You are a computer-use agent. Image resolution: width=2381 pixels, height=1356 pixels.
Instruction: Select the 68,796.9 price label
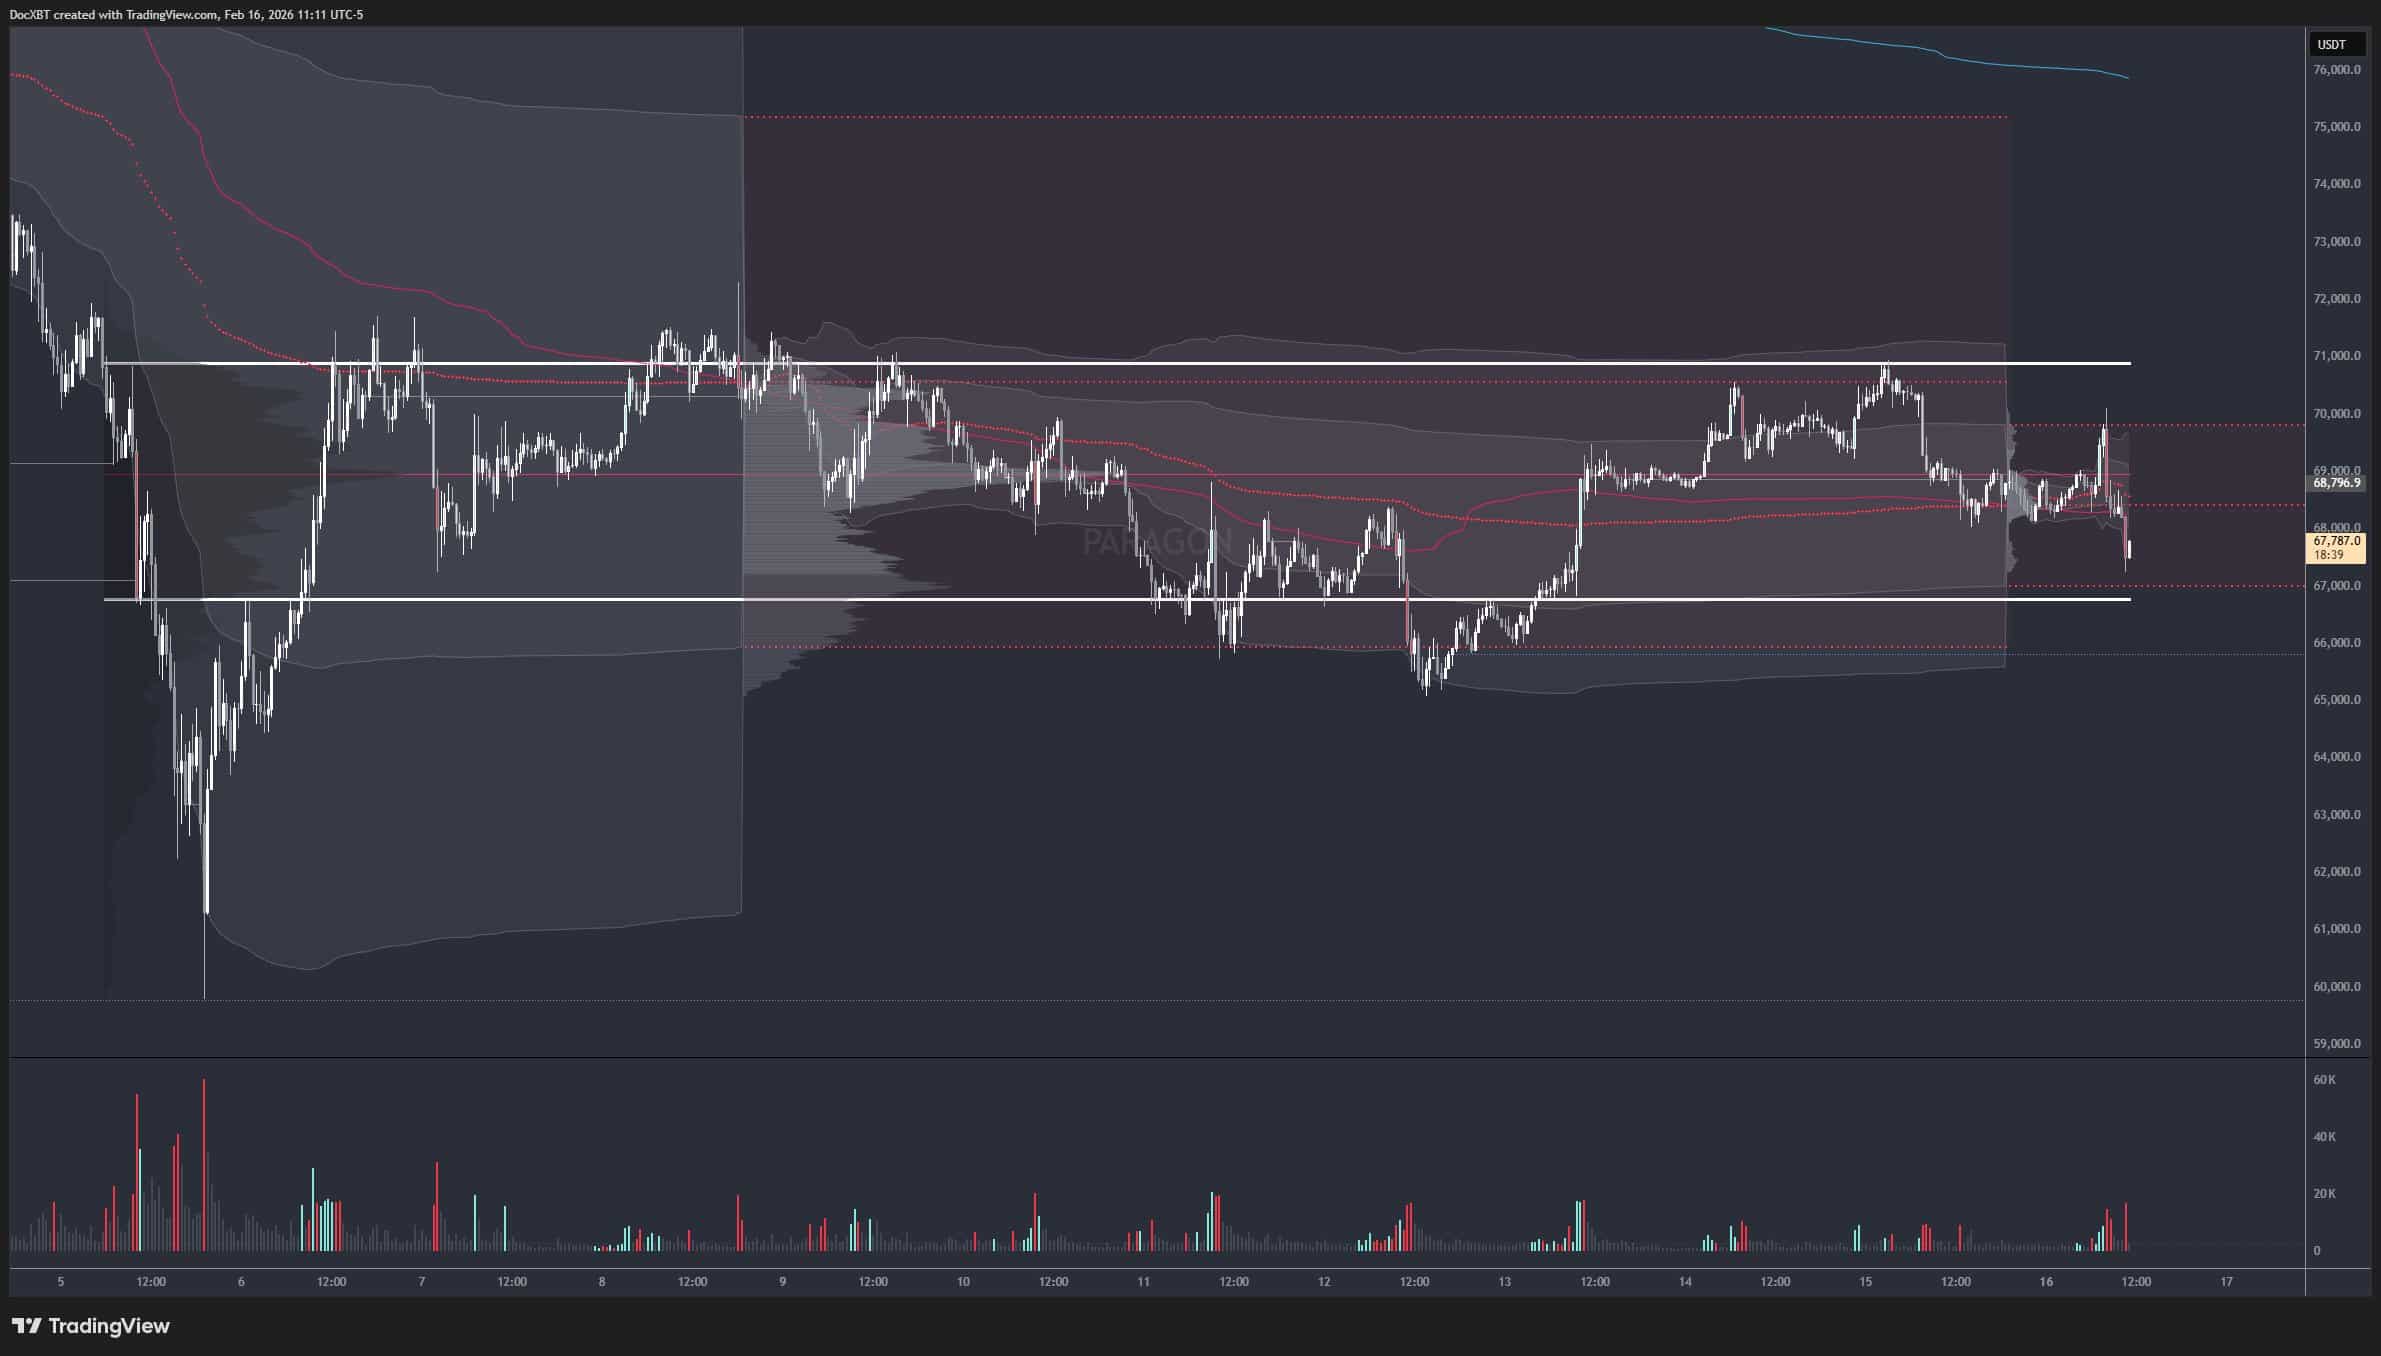pyautogui.click(x=2337, y=483)
